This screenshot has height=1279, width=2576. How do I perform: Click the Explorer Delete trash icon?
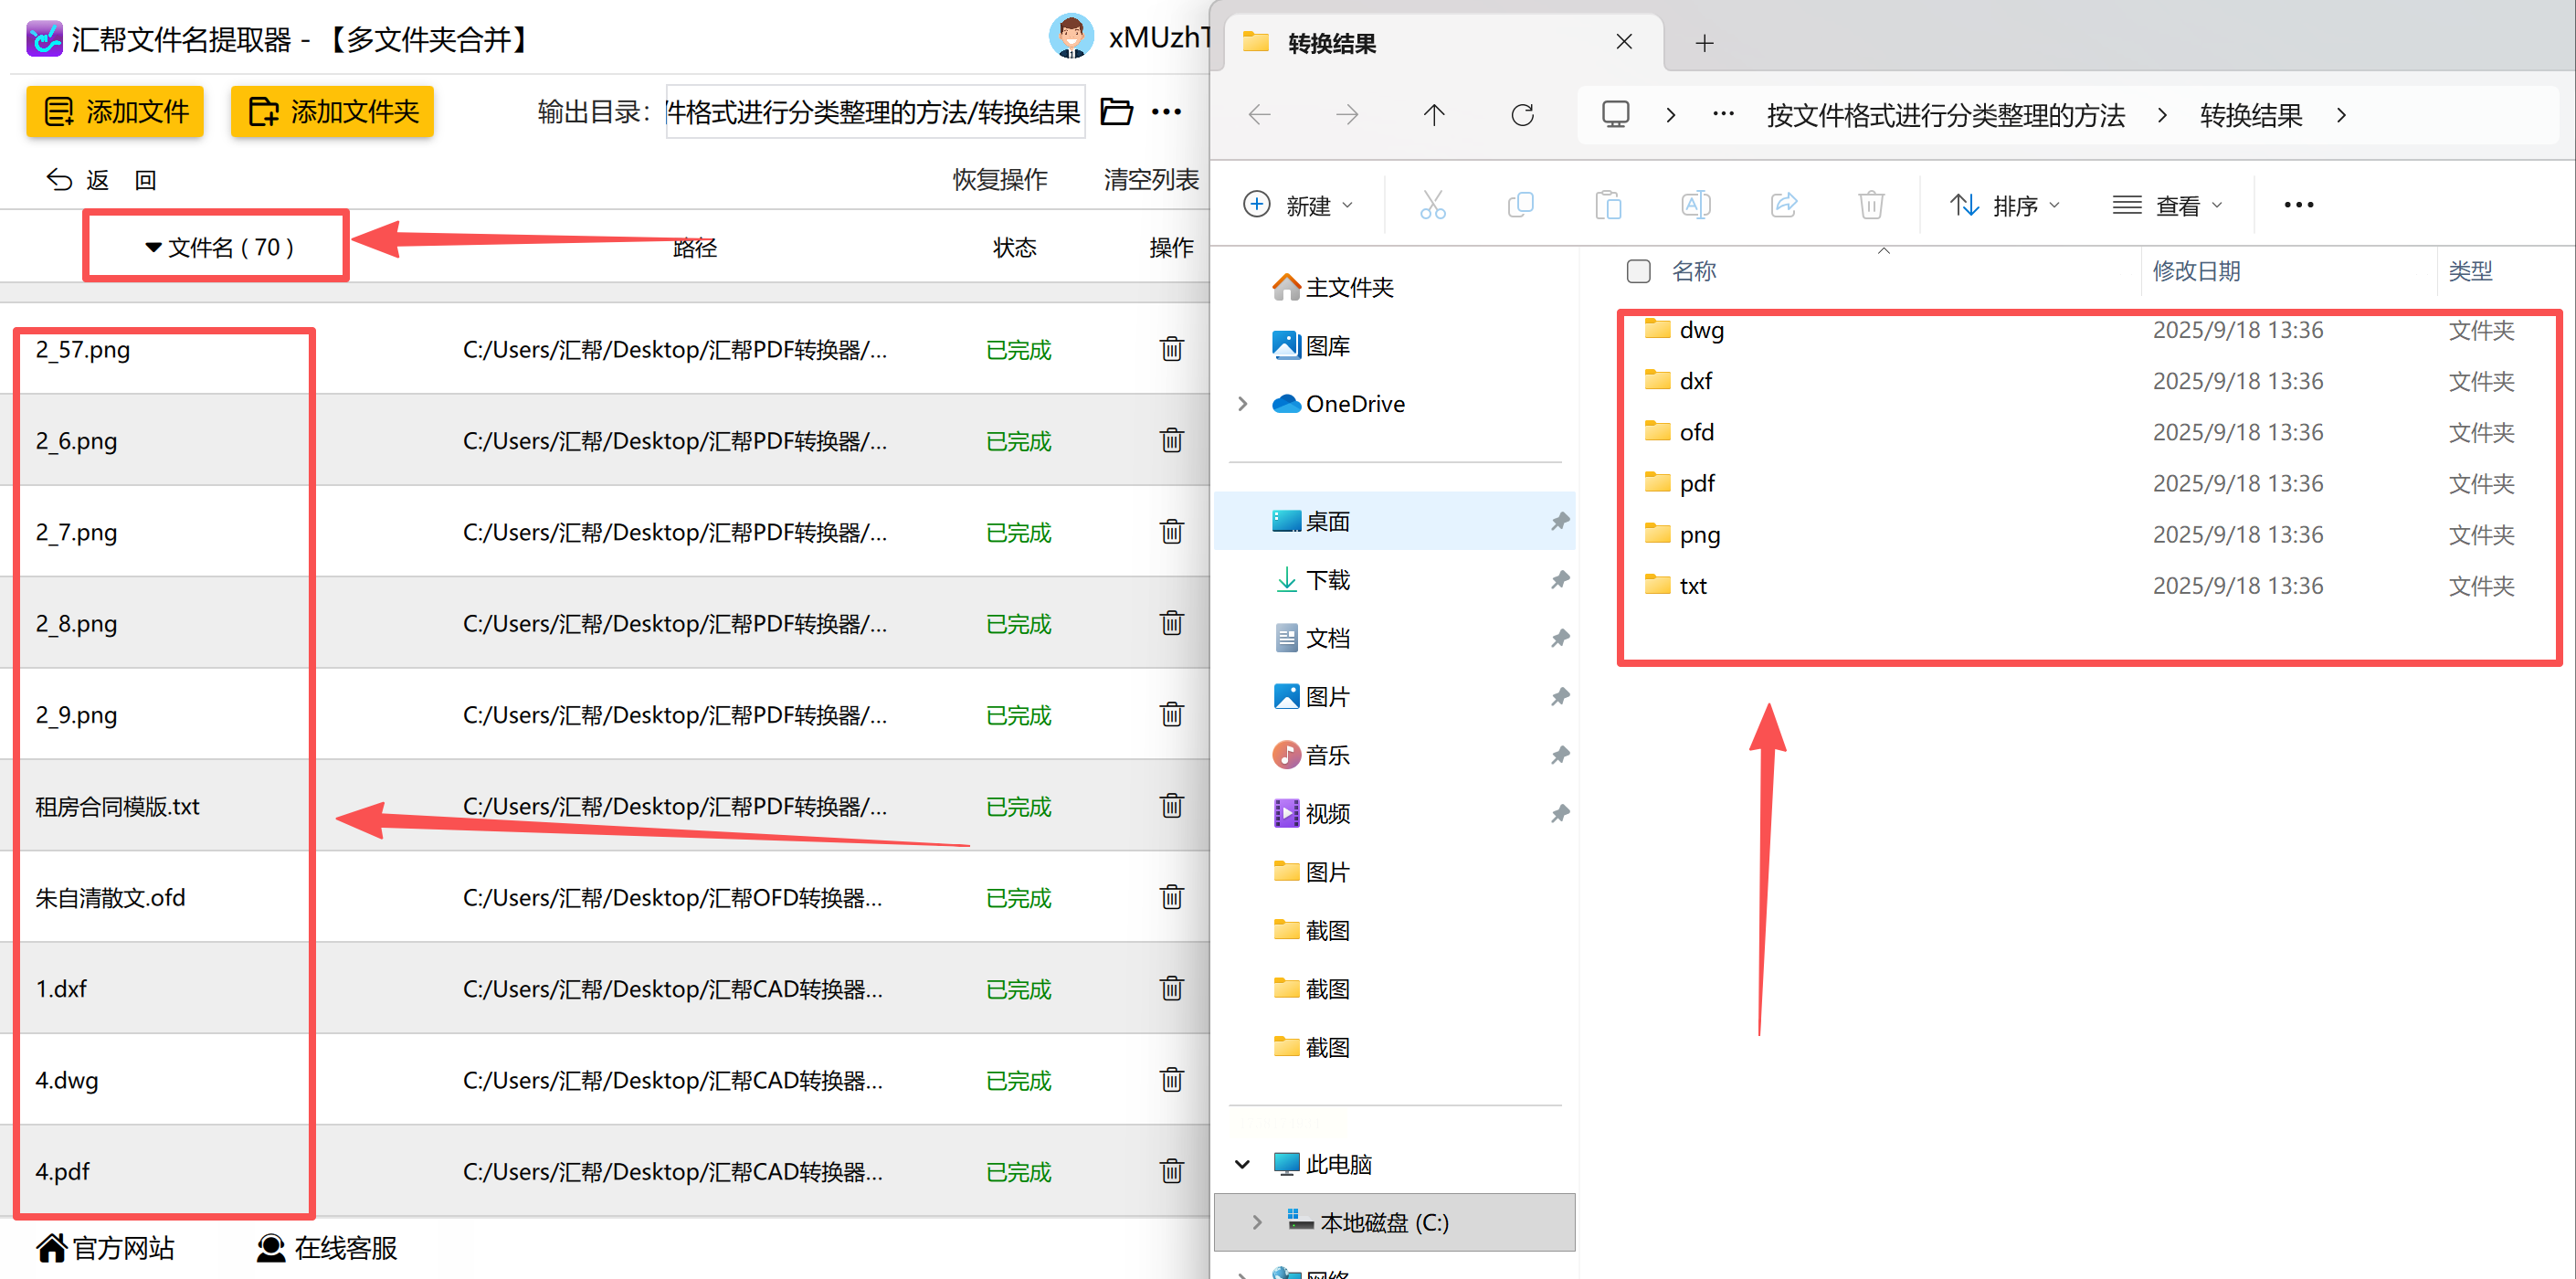[1871, 205]
